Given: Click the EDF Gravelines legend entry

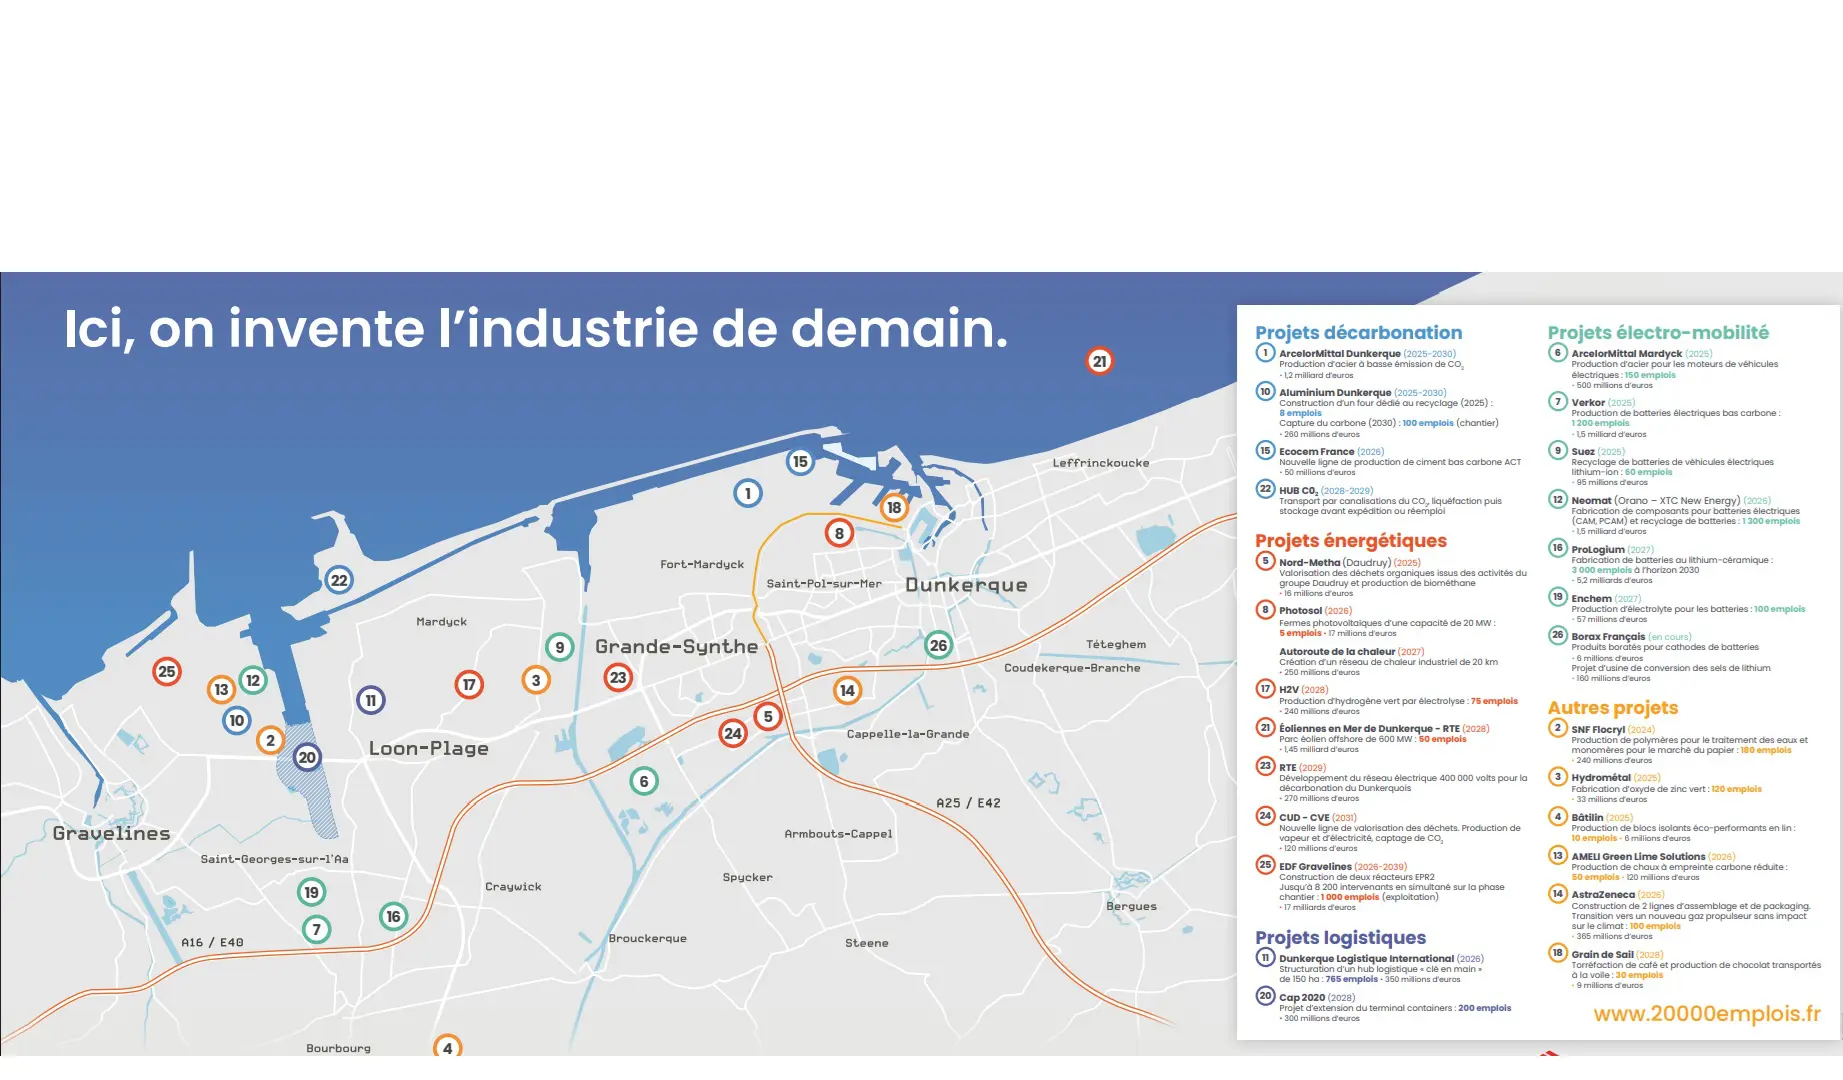Looking at the screenshot, I should pyautogui.click(x=1314, y=866).
